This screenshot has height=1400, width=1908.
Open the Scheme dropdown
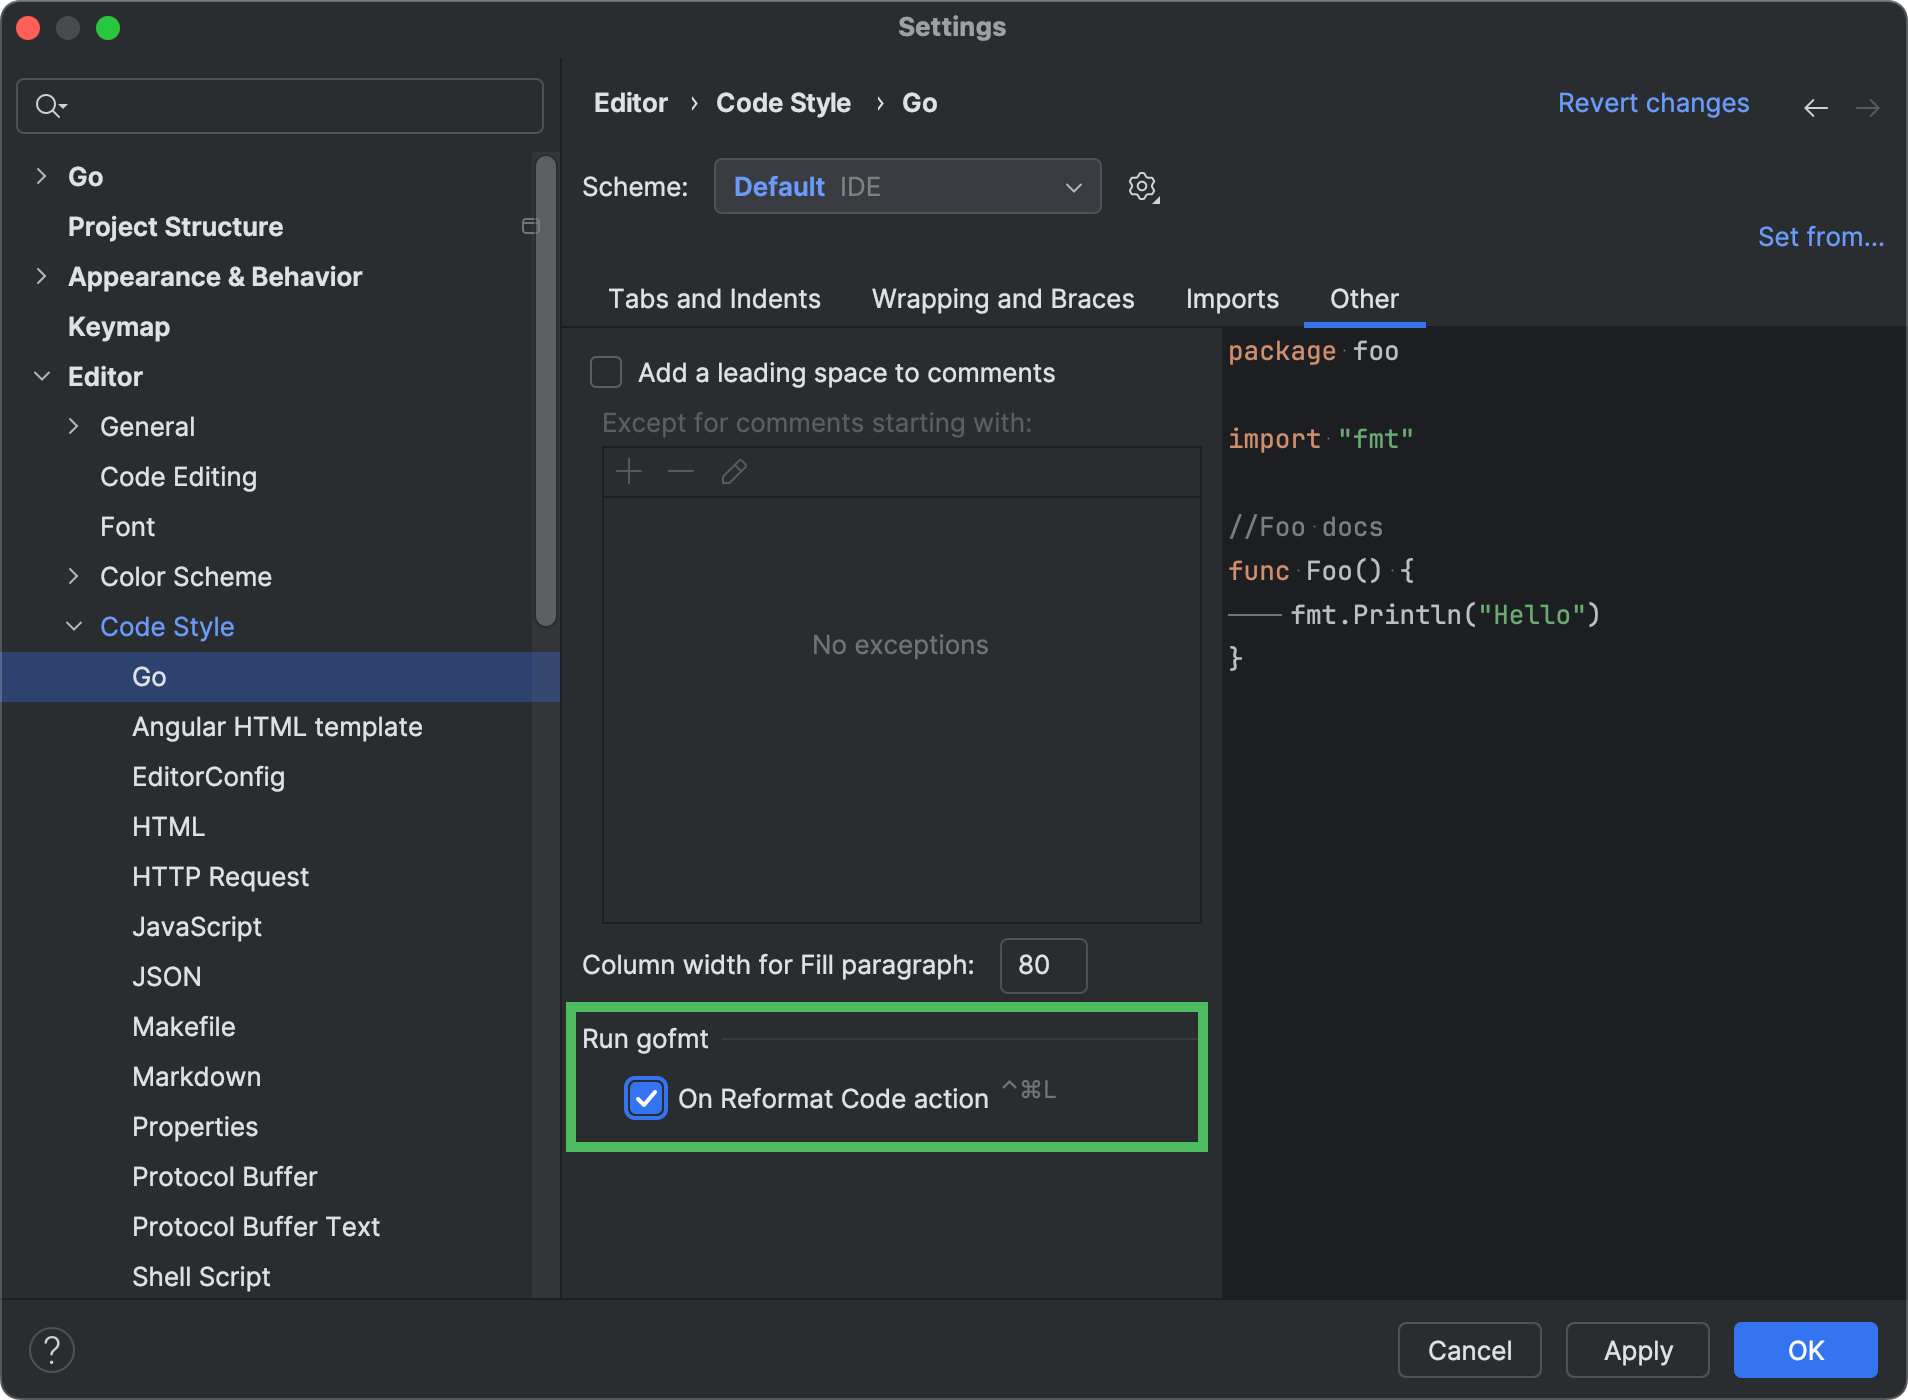907,187
